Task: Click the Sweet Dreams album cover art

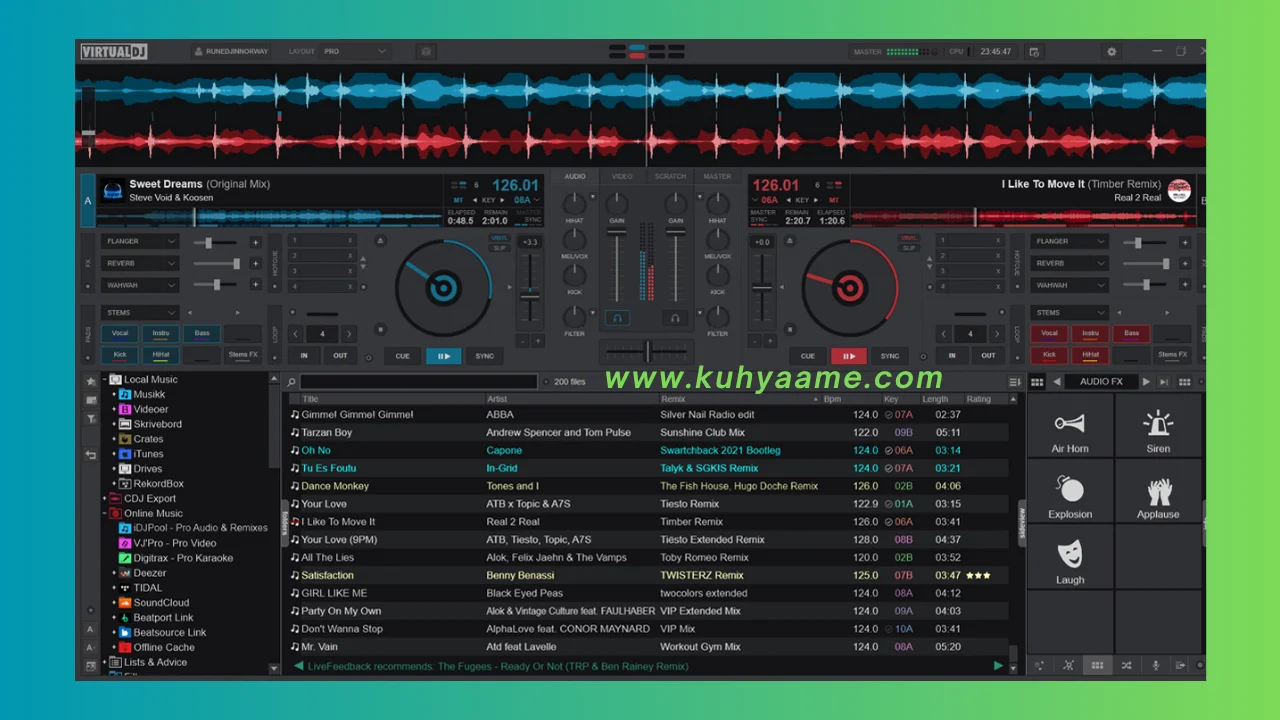Action: click(x=113, y=190)
